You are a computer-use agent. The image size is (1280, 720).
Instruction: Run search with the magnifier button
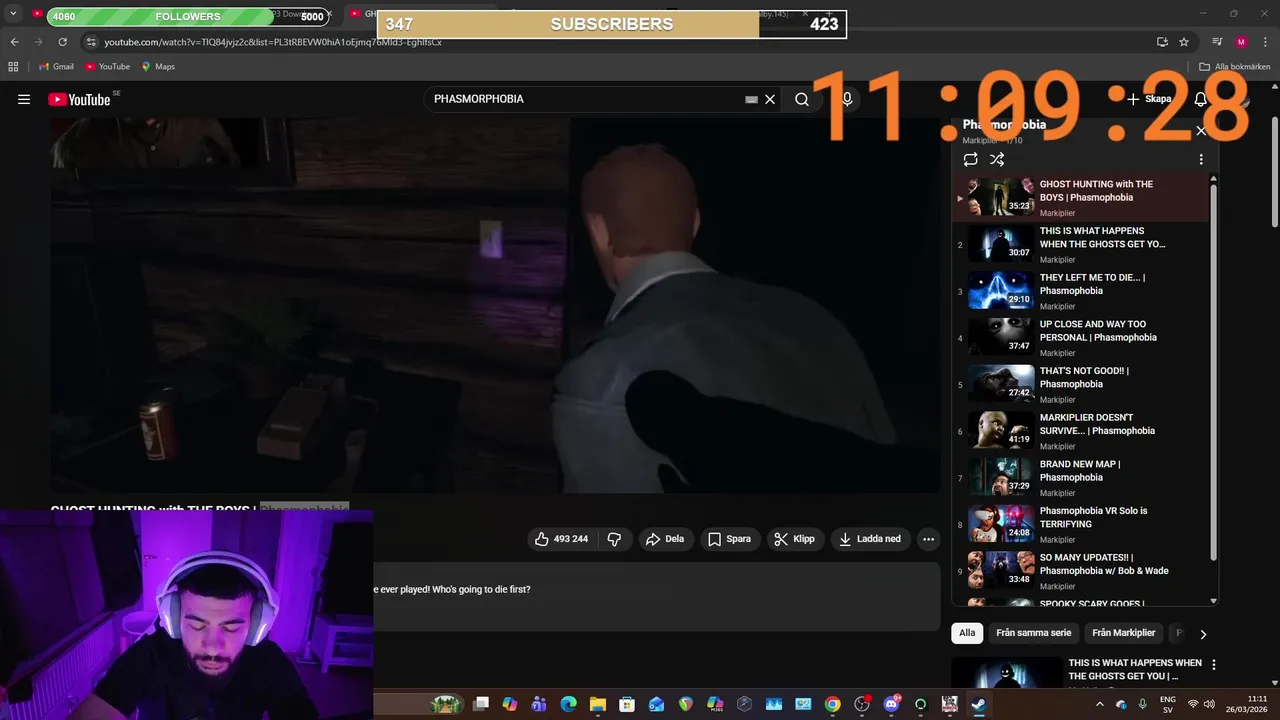(x=802, y=99)
